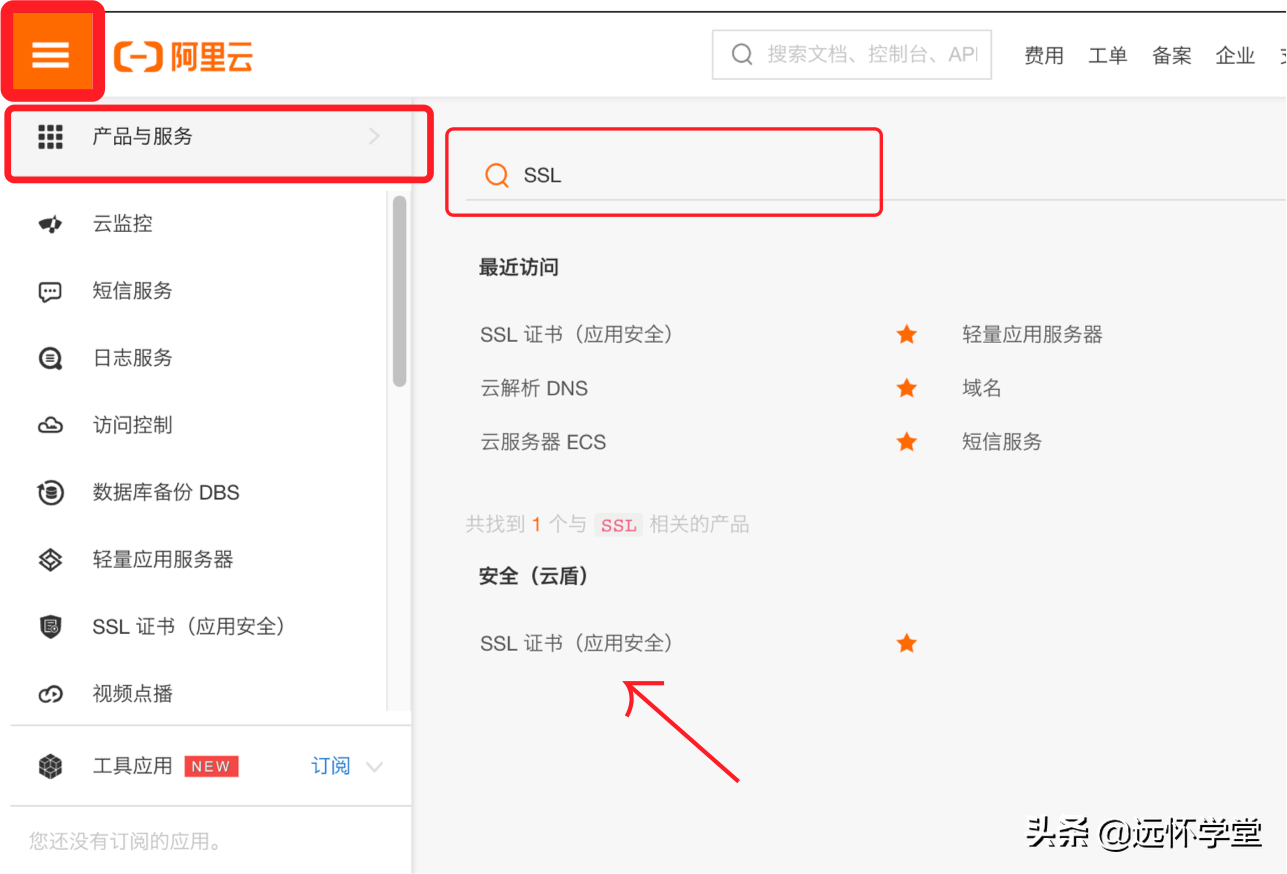
Task: Click the 短信服务 chat bubble icon in sidebar
Action: pos(50,291)
